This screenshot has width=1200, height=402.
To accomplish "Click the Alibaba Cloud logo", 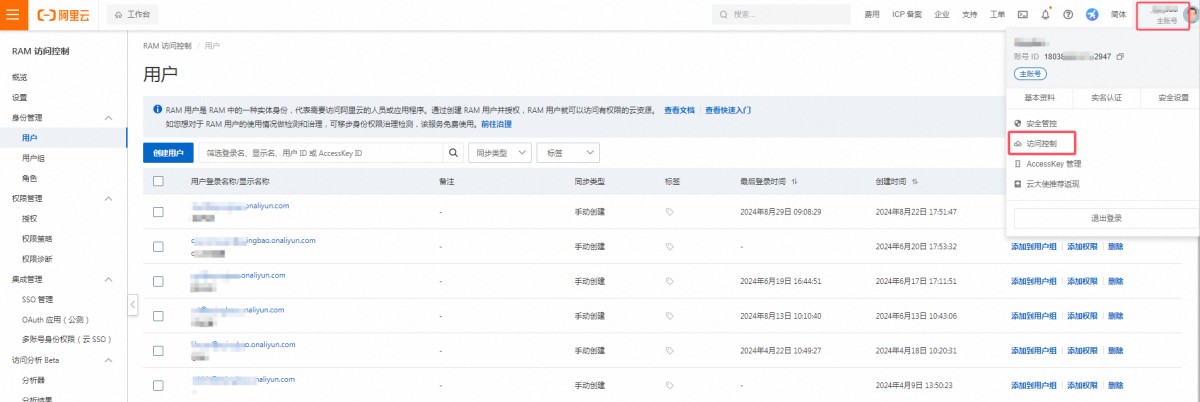I will [65, 15].
